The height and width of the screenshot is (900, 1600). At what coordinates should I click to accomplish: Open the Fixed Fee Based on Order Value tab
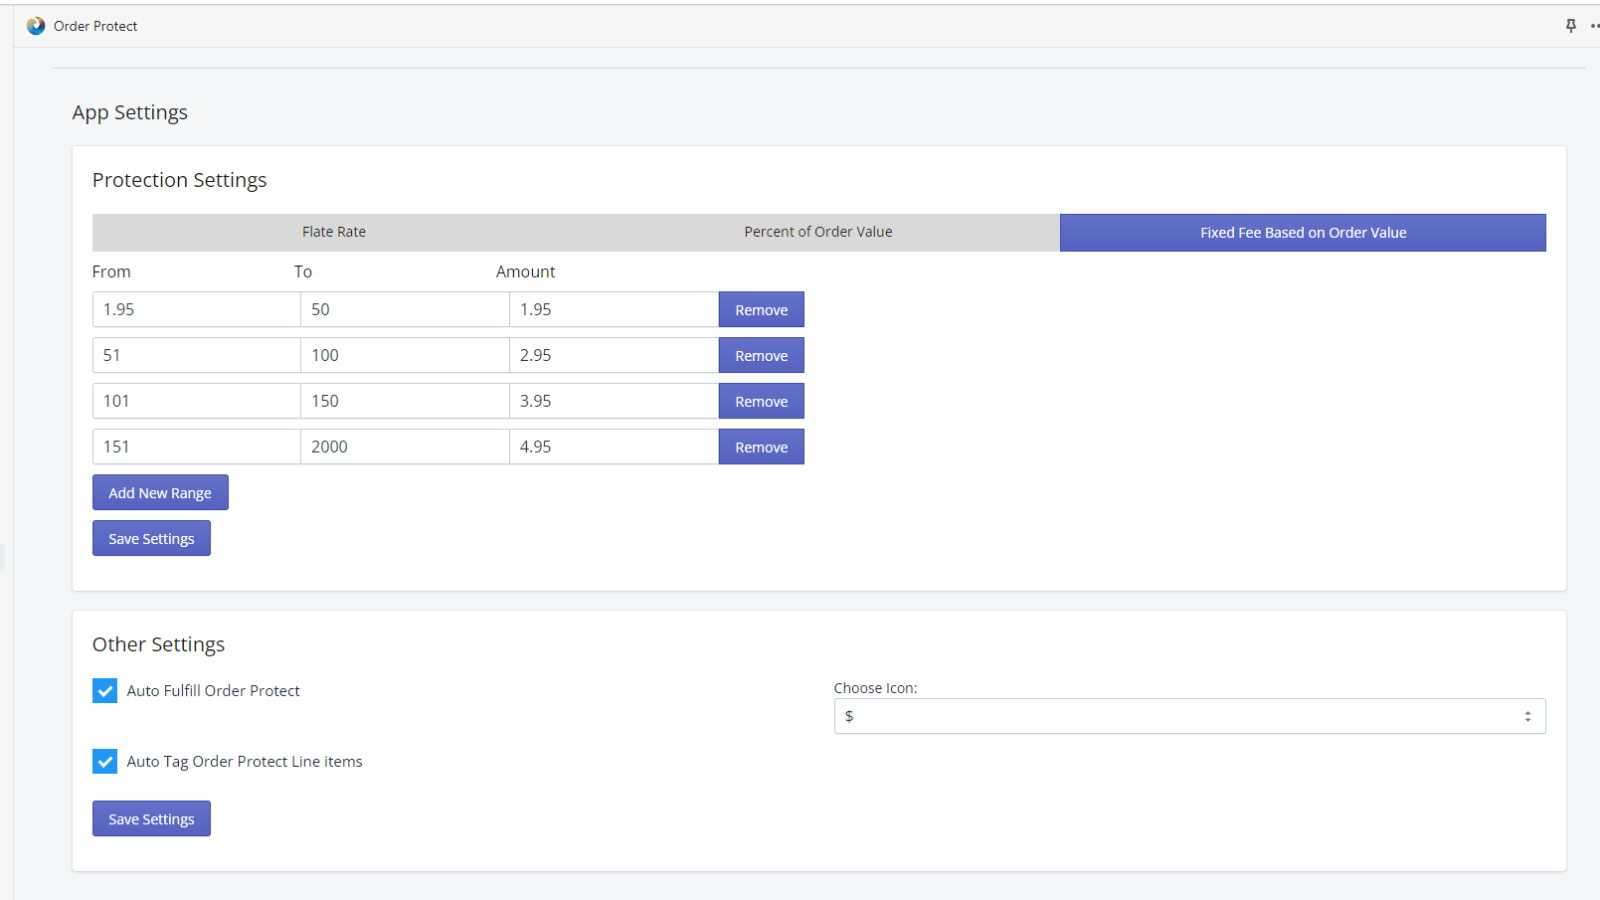(x=1302, y=232)
